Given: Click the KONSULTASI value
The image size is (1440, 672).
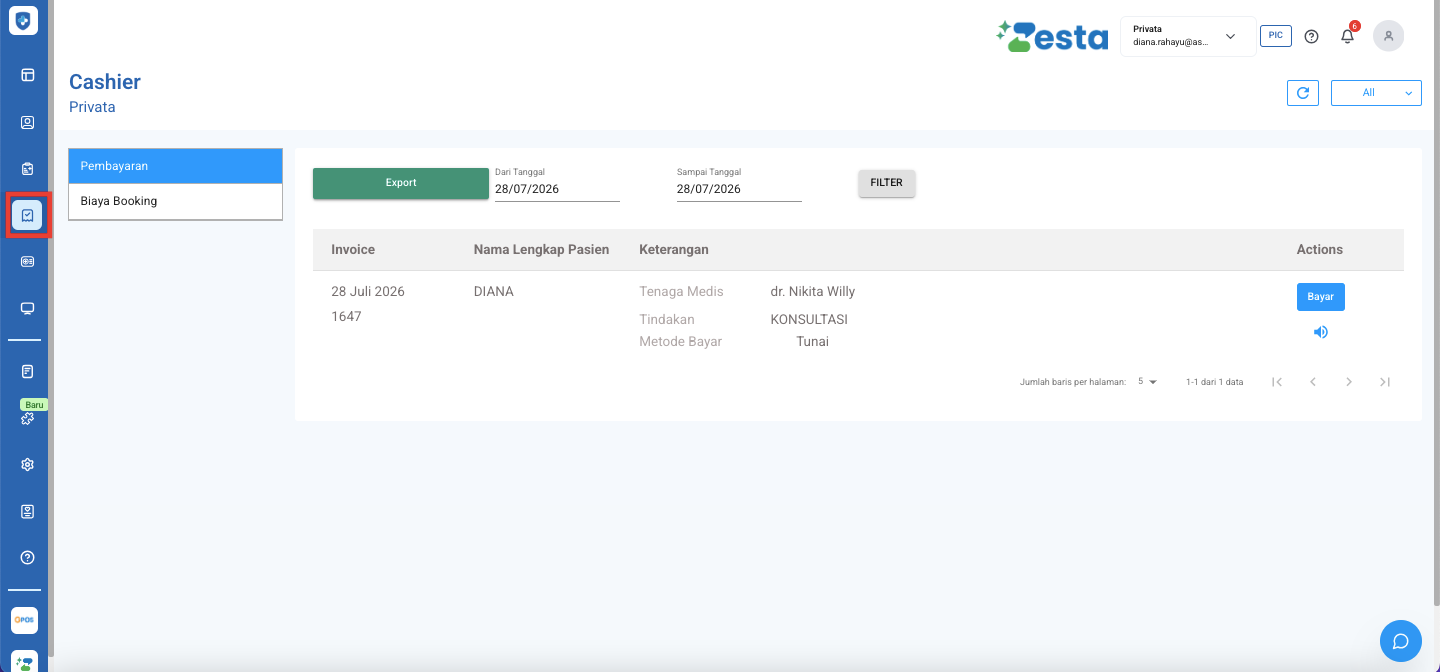Looking at the screenshot, I should [x=809, y=320].
